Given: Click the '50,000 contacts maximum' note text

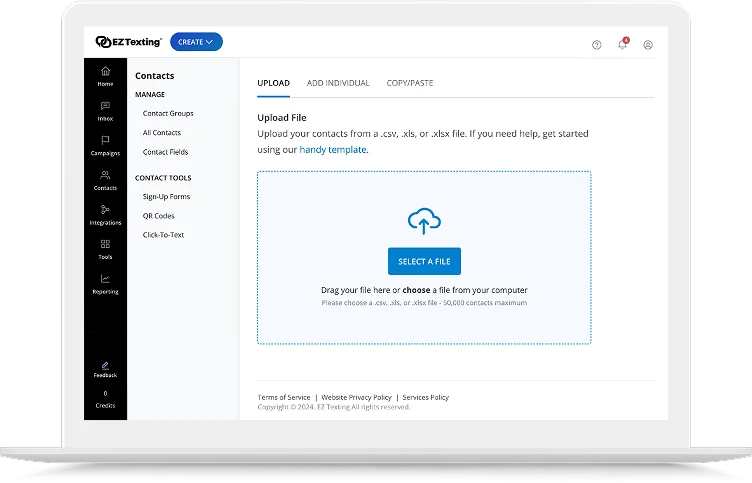Looking at the screenshot, I should (485, 303).
